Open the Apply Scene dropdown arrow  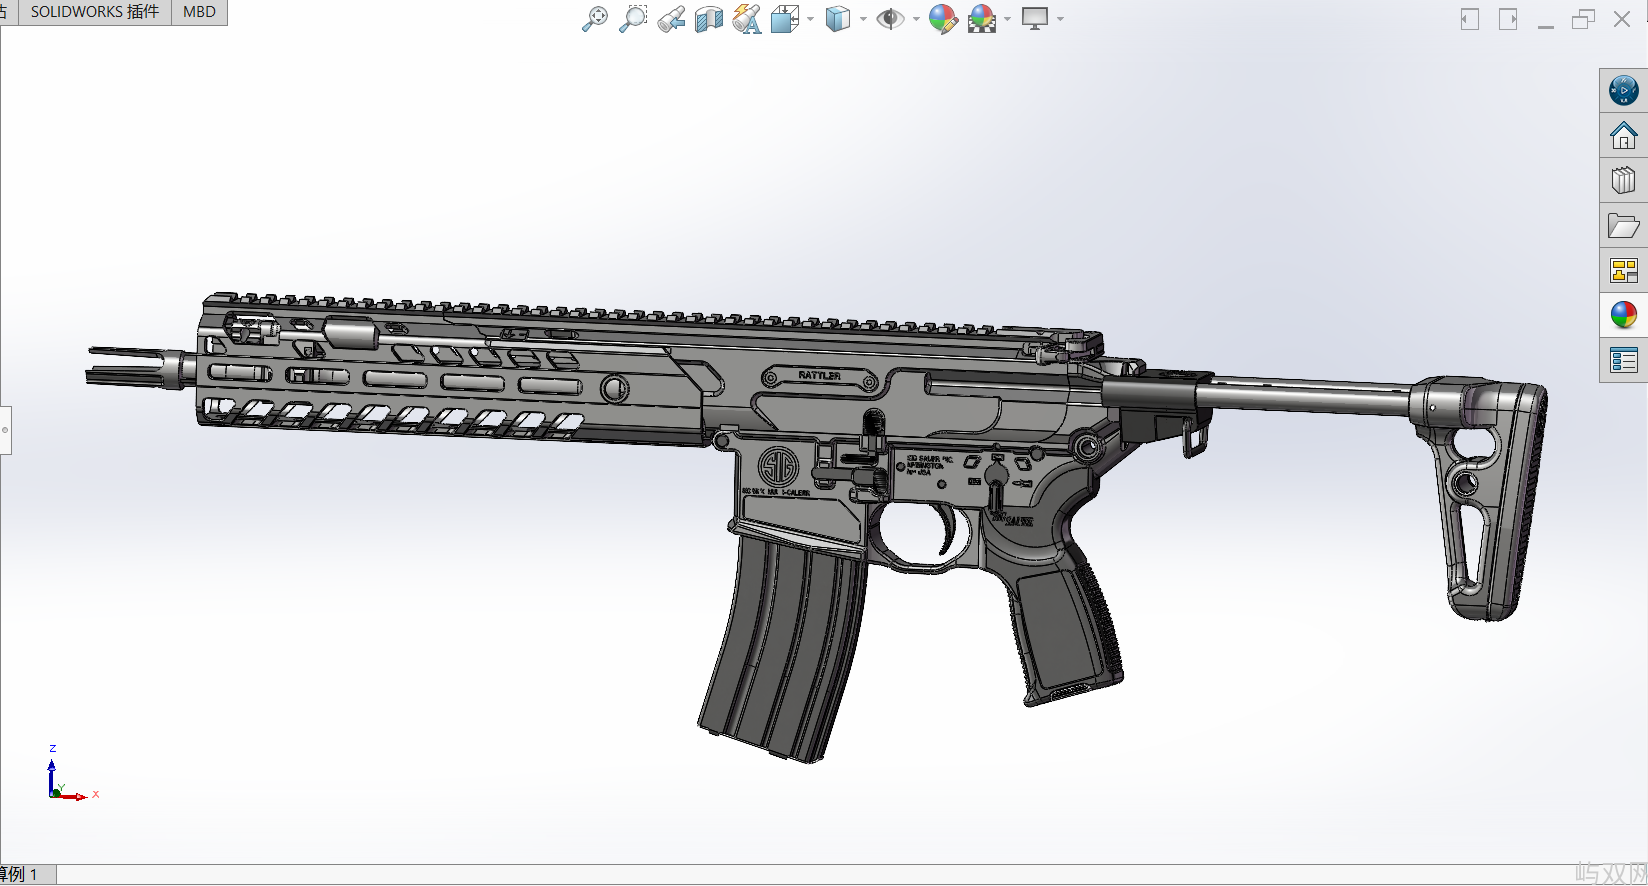1007,19
